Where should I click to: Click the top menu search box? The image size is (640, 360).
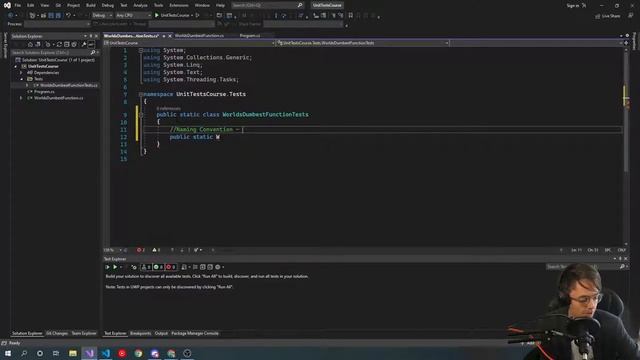pos(267,5)
